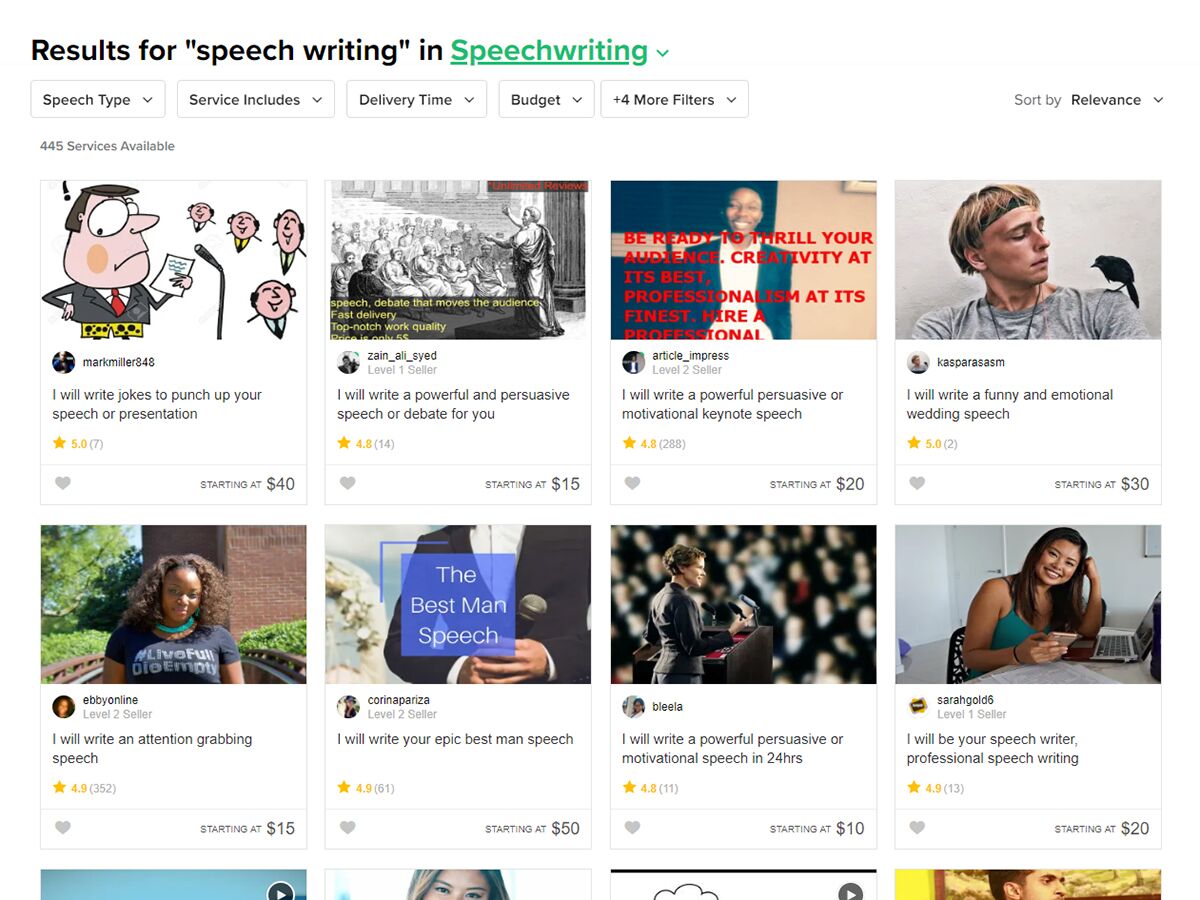Open 'funny and emotional wedding speech' gig title
Image resolution: width=1200 pixels, height=900 pixels.
1010,404
